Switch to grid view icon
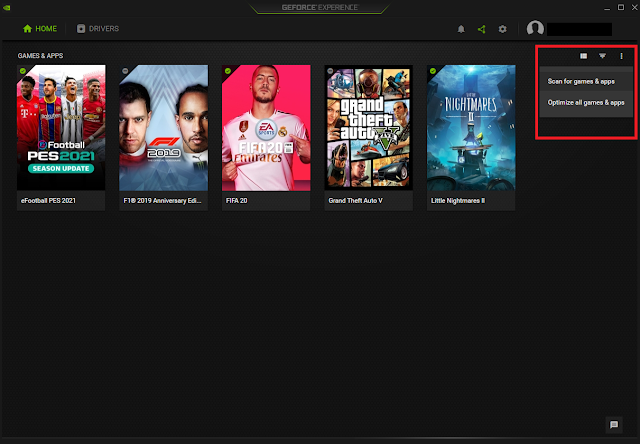Viewport: 640px width, 444px height. [x=584, y=56]
